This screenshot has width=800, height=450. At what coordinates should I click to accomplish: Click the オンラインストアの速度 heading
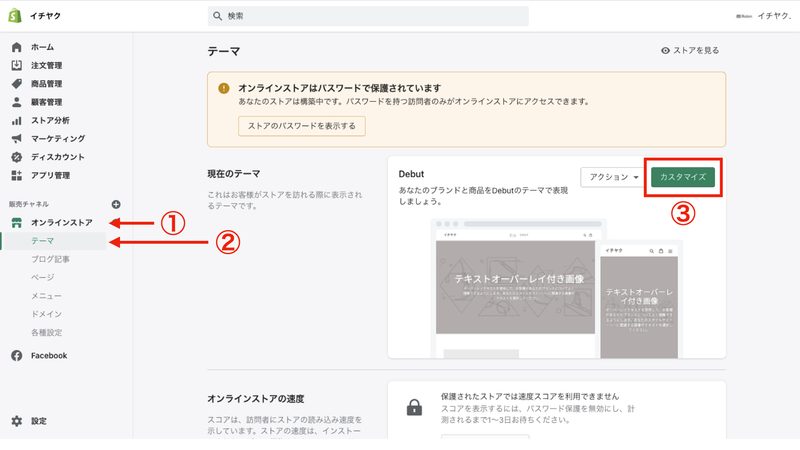tap(256, 399)
